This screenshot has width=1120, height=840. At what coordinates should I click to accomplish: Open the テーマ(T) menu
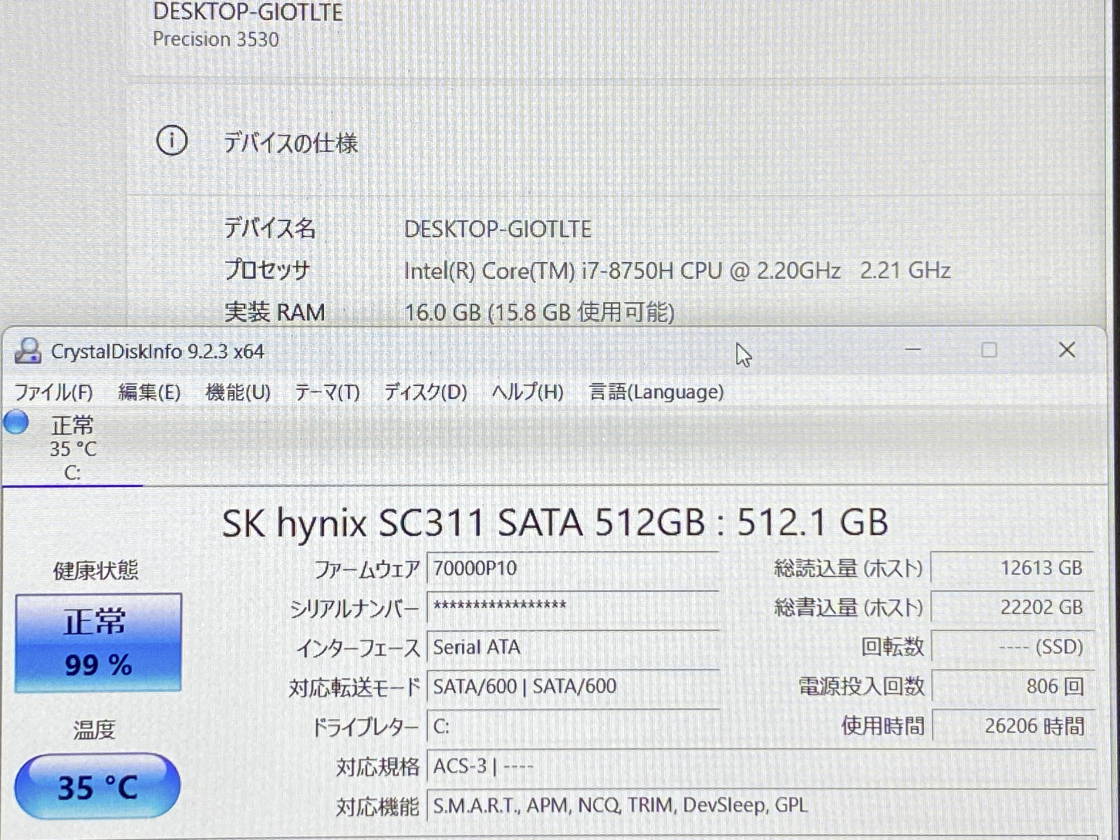tap(327, 392)
